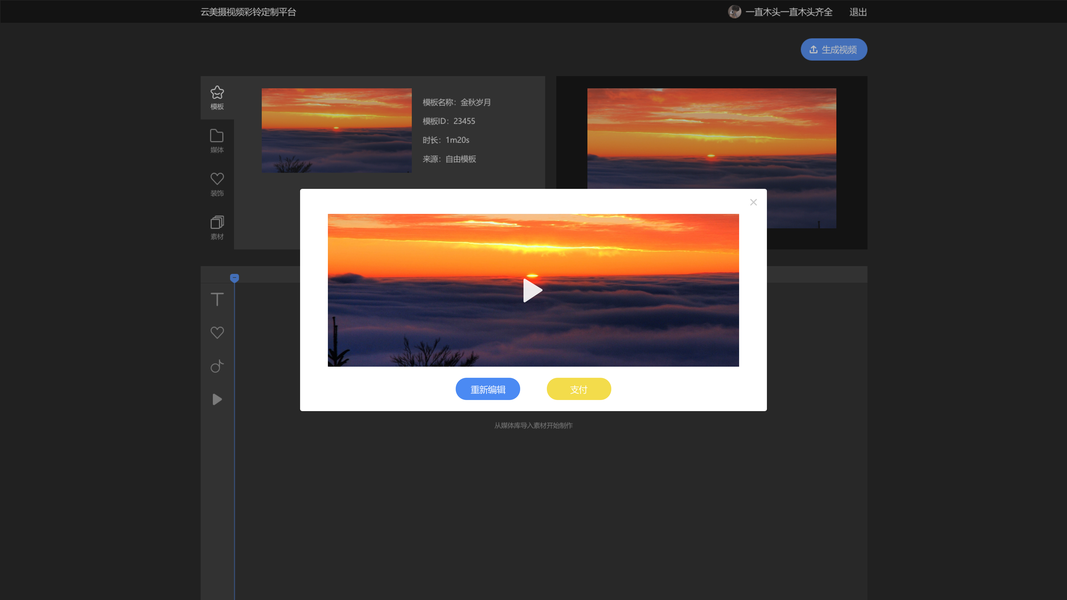Open the 媒体 media folder tab
The width and height of the screenshot is (1067, 600).
[x=217, y=141]
